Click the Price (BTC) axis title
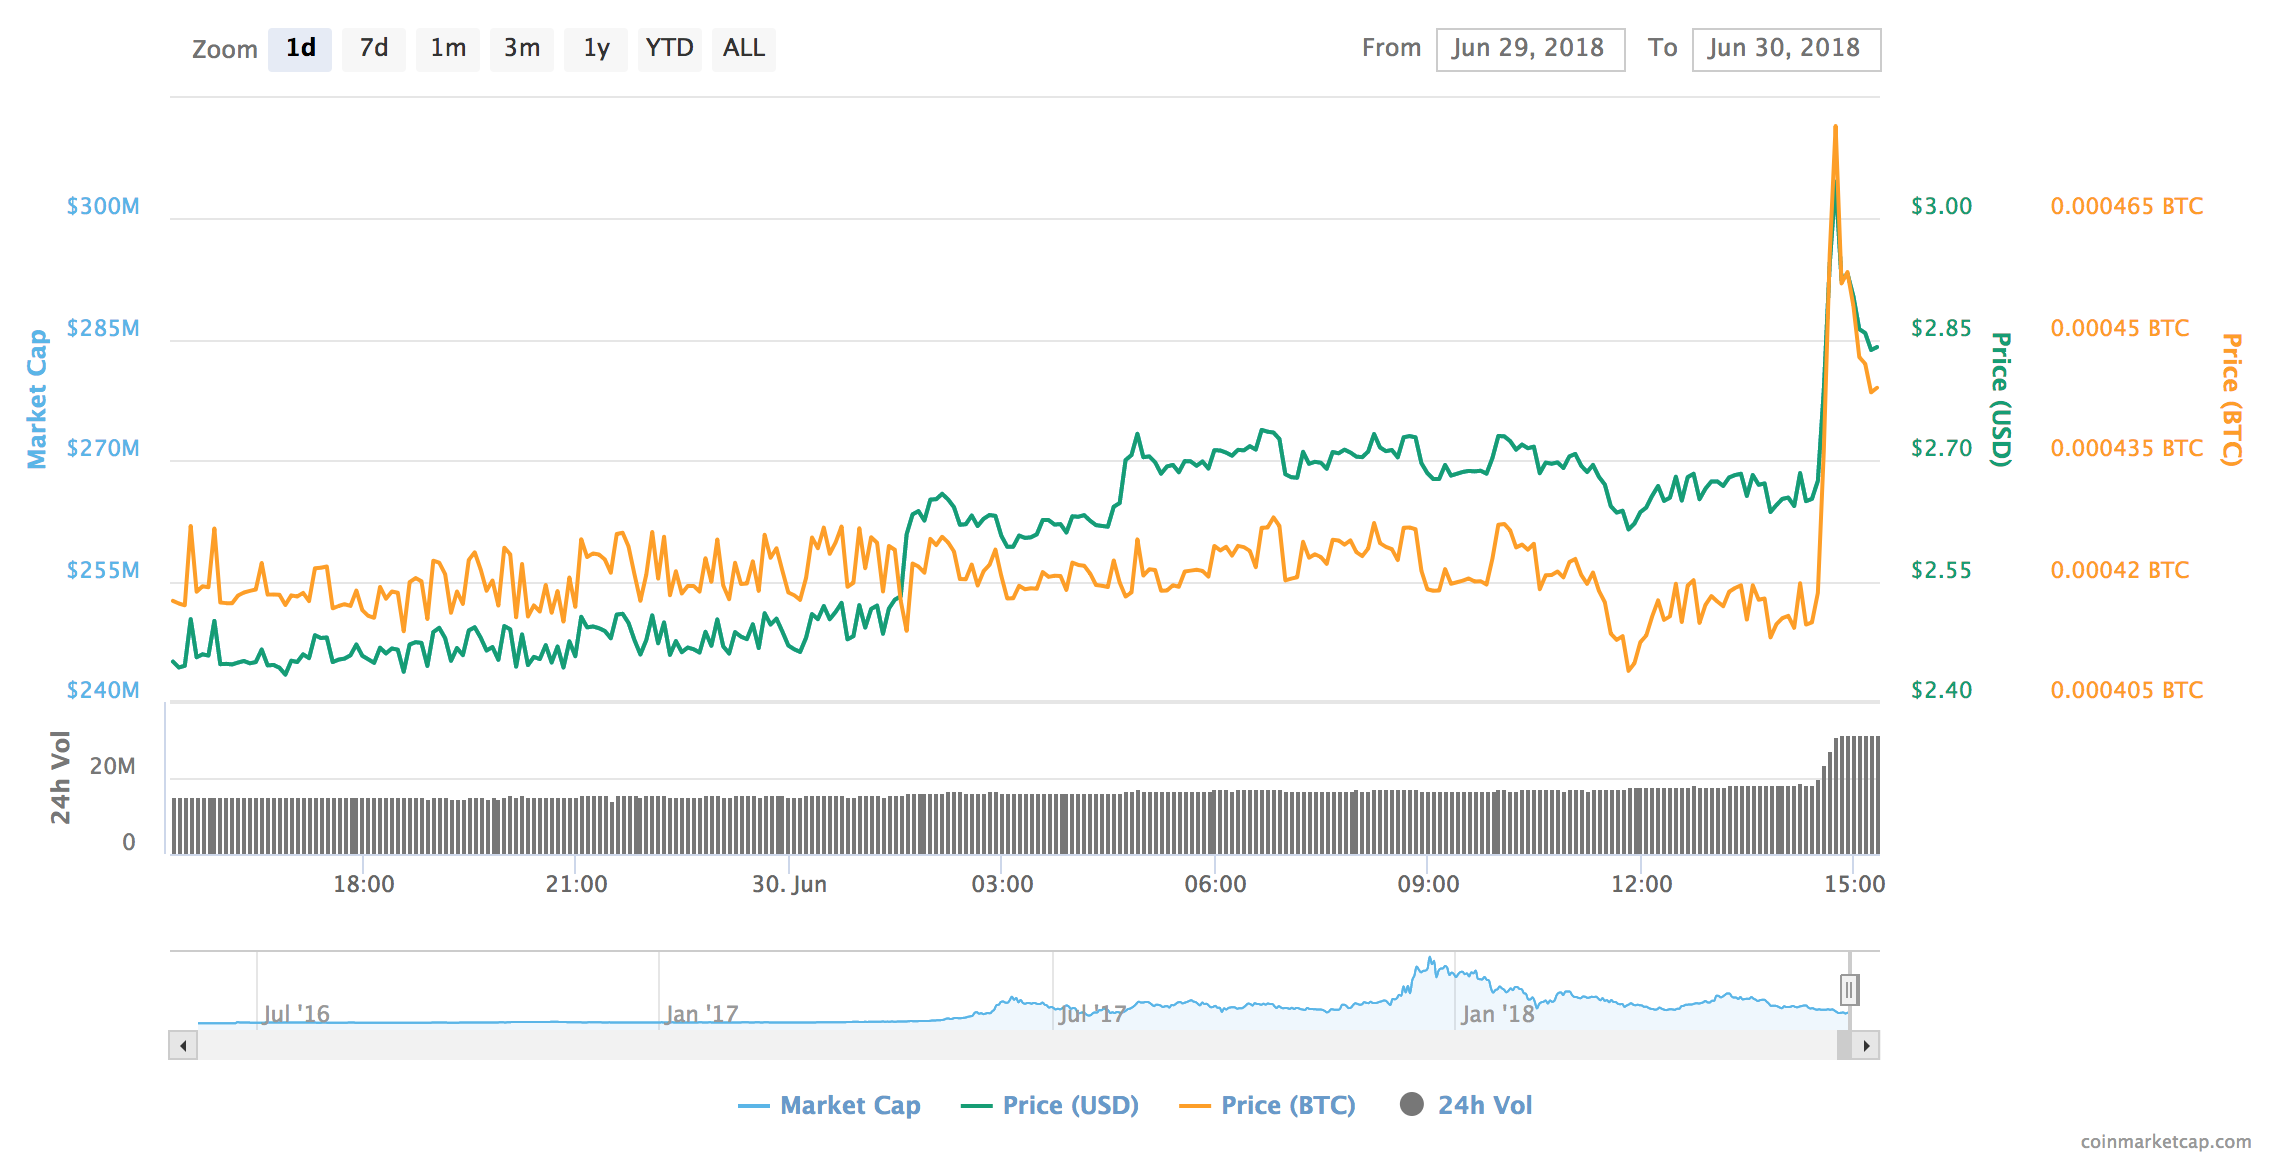 [2231, 399]
